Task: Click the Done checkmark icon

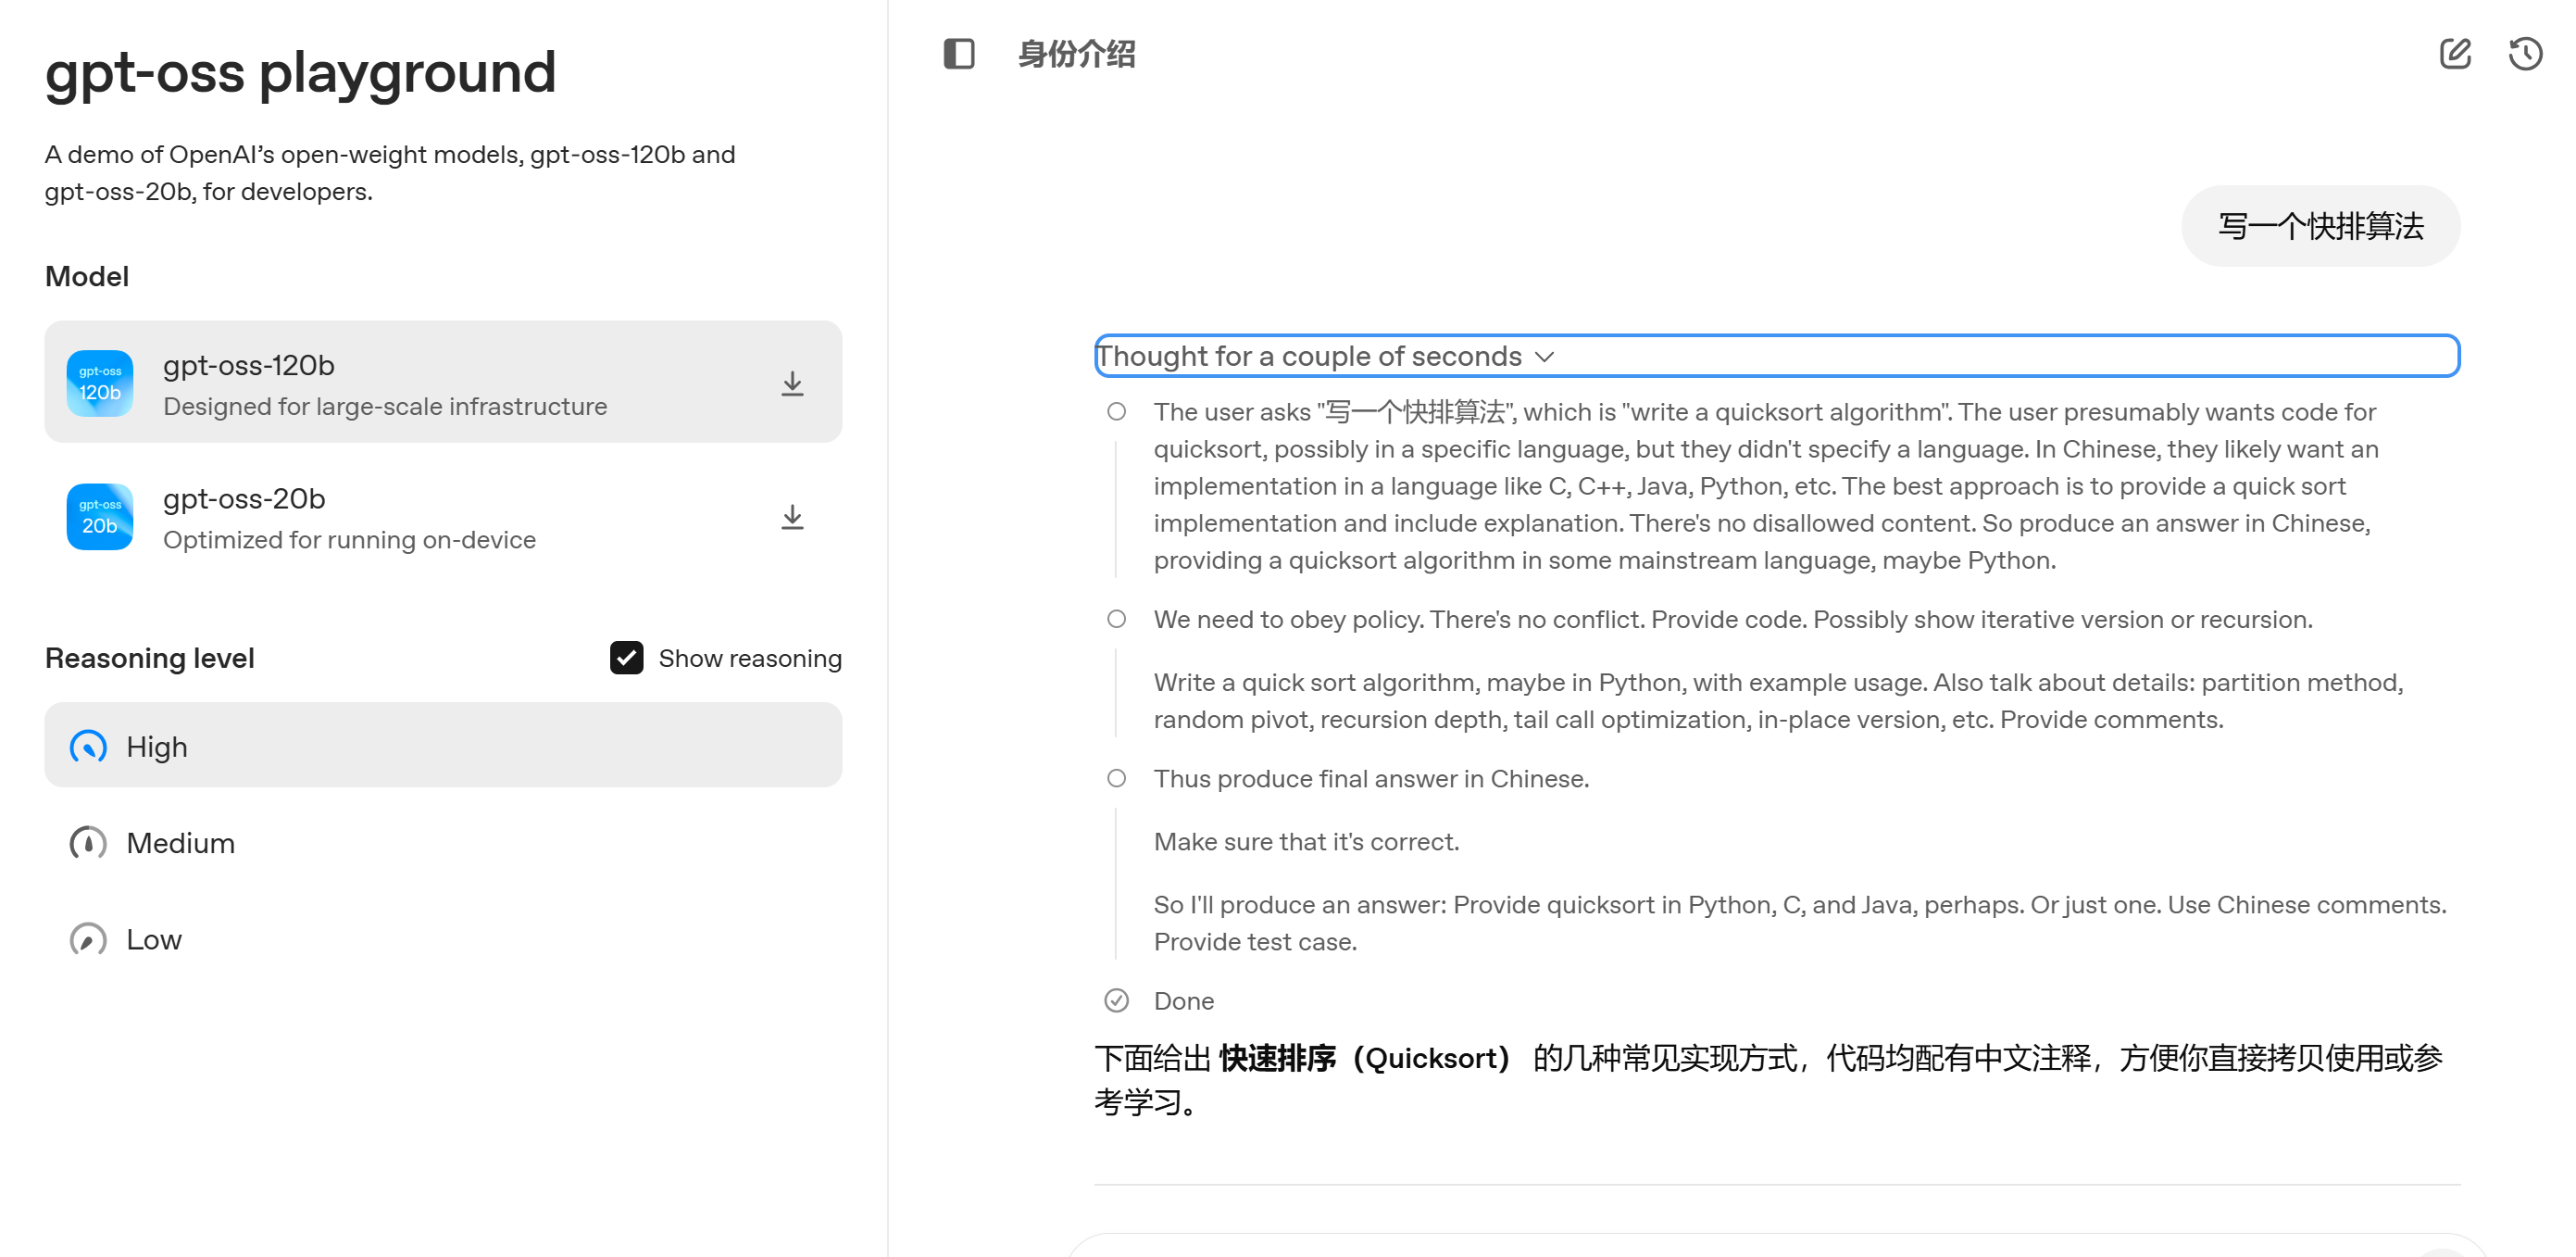Action: point(1116,1001)
